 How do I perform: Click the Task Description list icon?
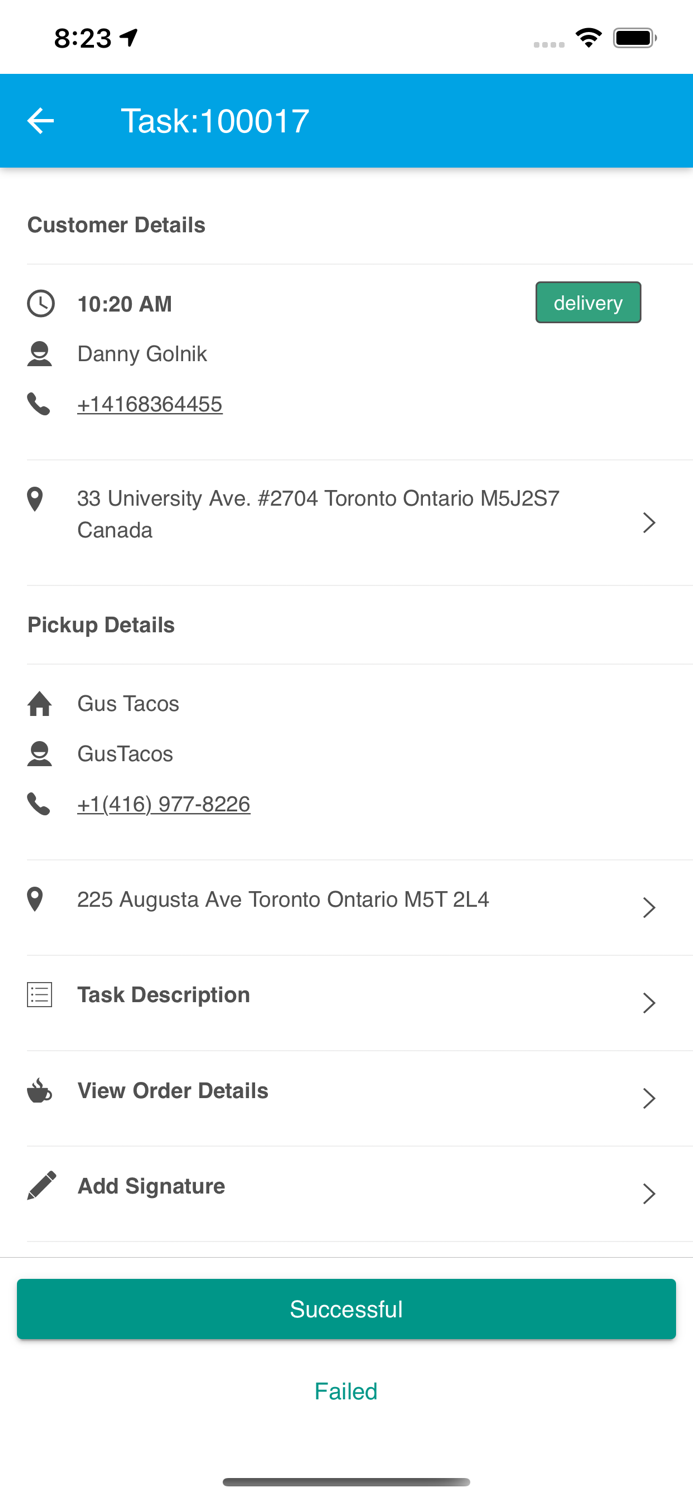[38, 994]
